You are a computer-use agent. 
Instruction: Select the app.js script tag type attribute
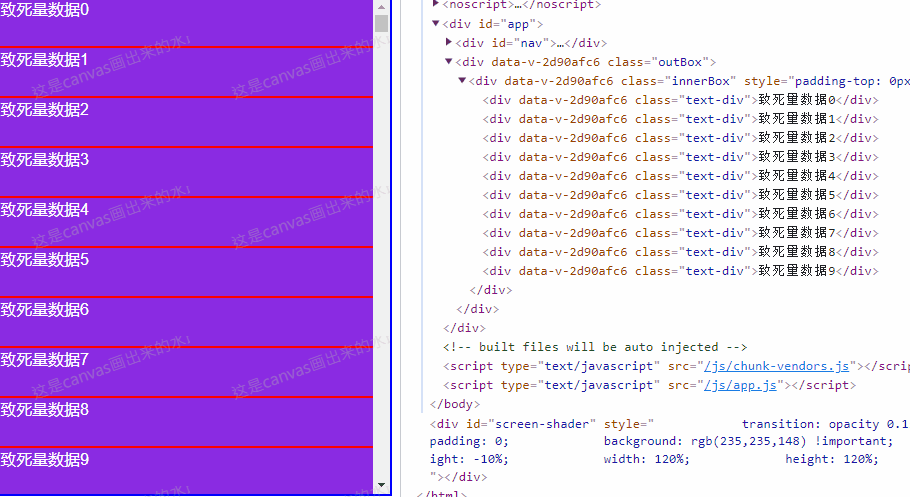tap(580, 386)
